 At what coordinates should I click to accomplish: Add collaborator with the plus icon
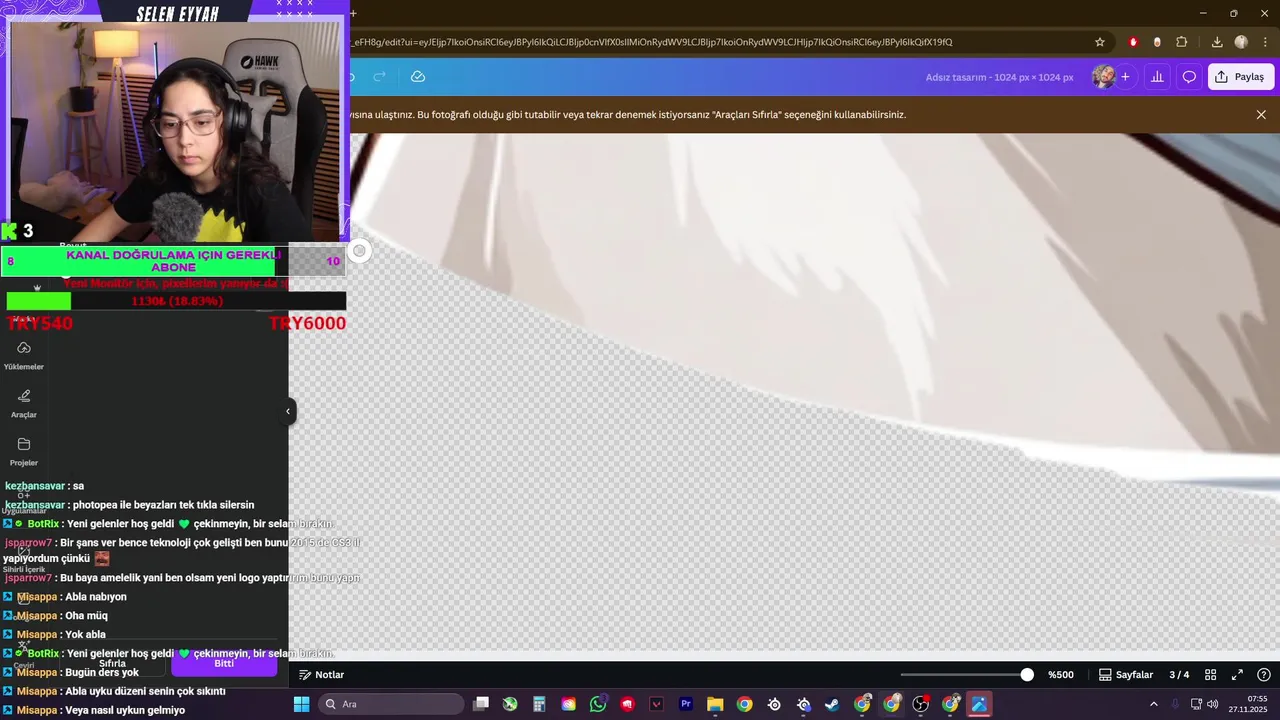click(x=1125, y=77)
